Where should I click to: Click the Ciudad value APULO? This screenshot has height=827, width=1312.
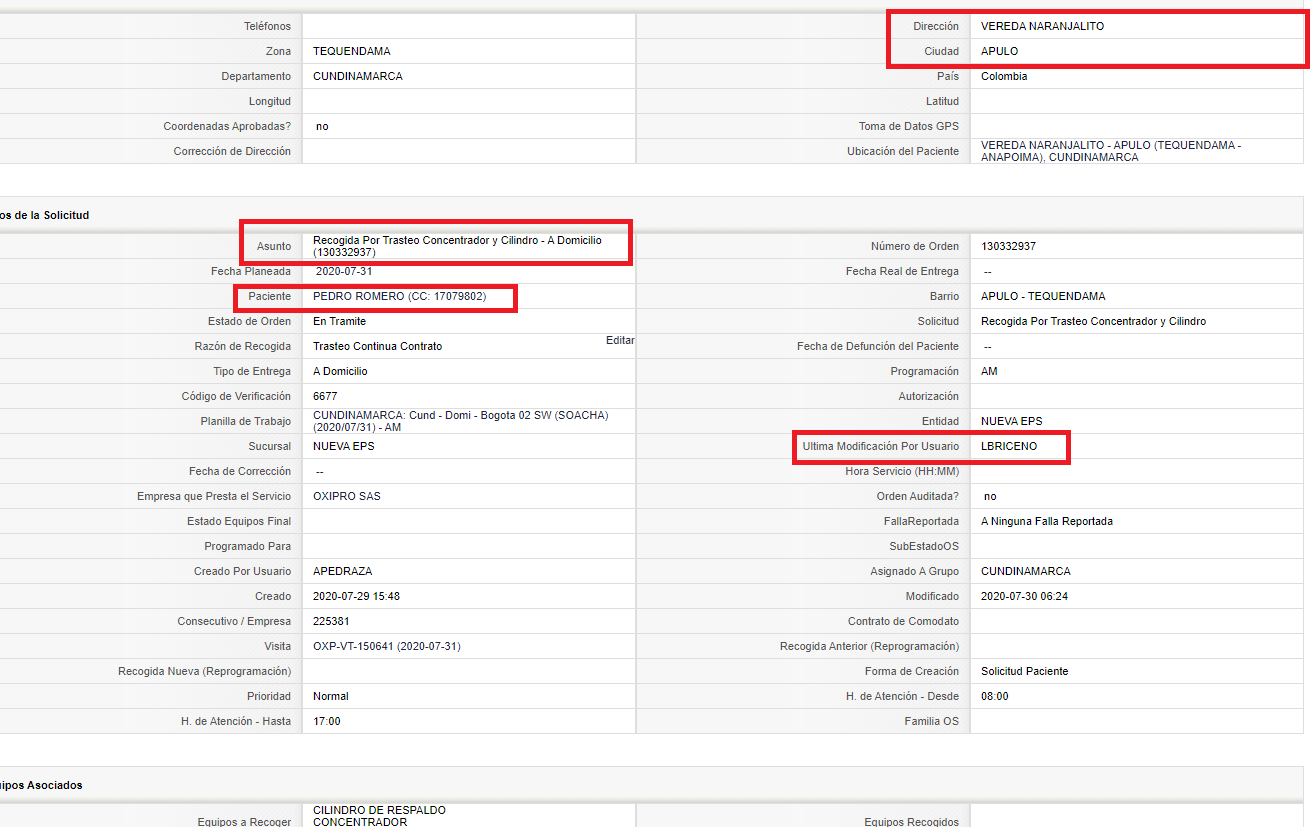pos(999,51)
